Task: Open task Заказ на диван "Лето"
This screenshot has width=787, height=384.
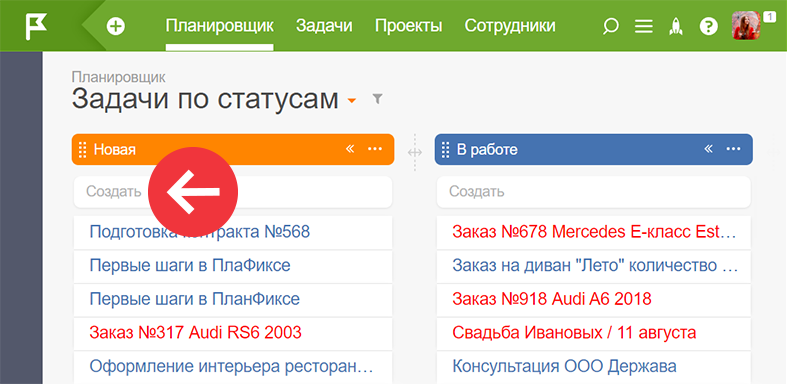Action: [x=594, y=265]
